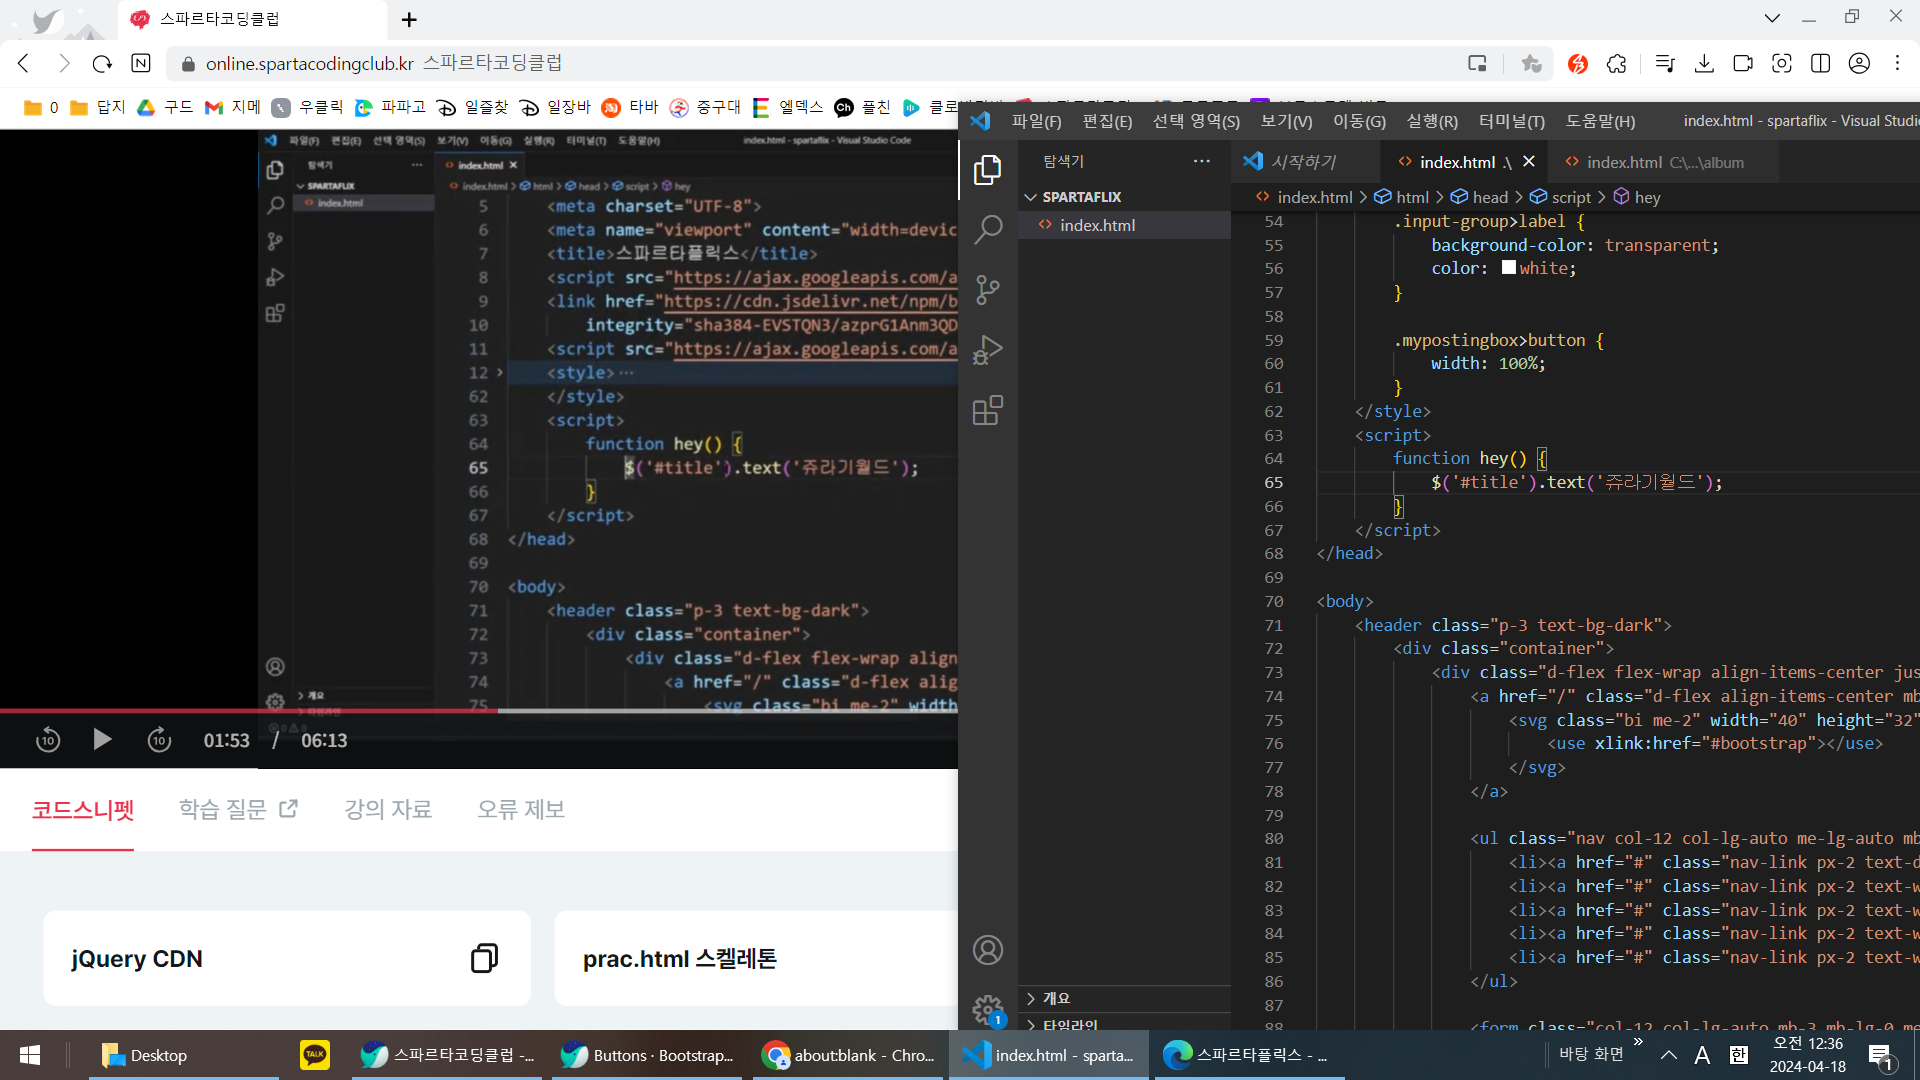Open KakaoTalk from the taskbar
The height and width of the screenshot is (1080, 1920).
(315, 1054)
